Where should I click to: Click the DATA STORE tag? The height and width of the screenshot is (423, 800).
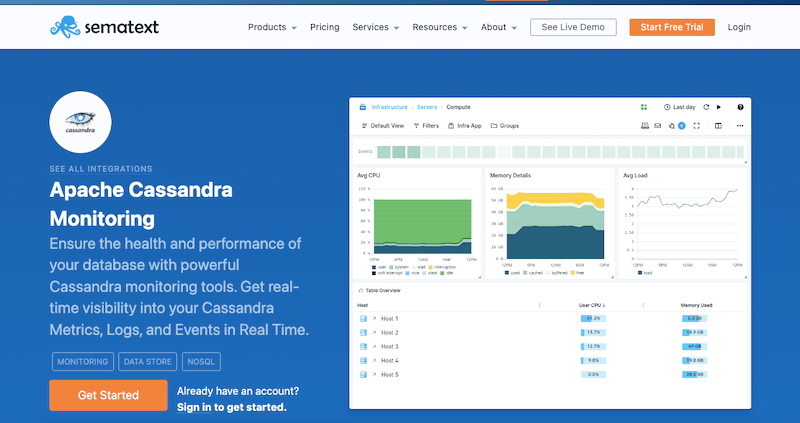[148, 362]
